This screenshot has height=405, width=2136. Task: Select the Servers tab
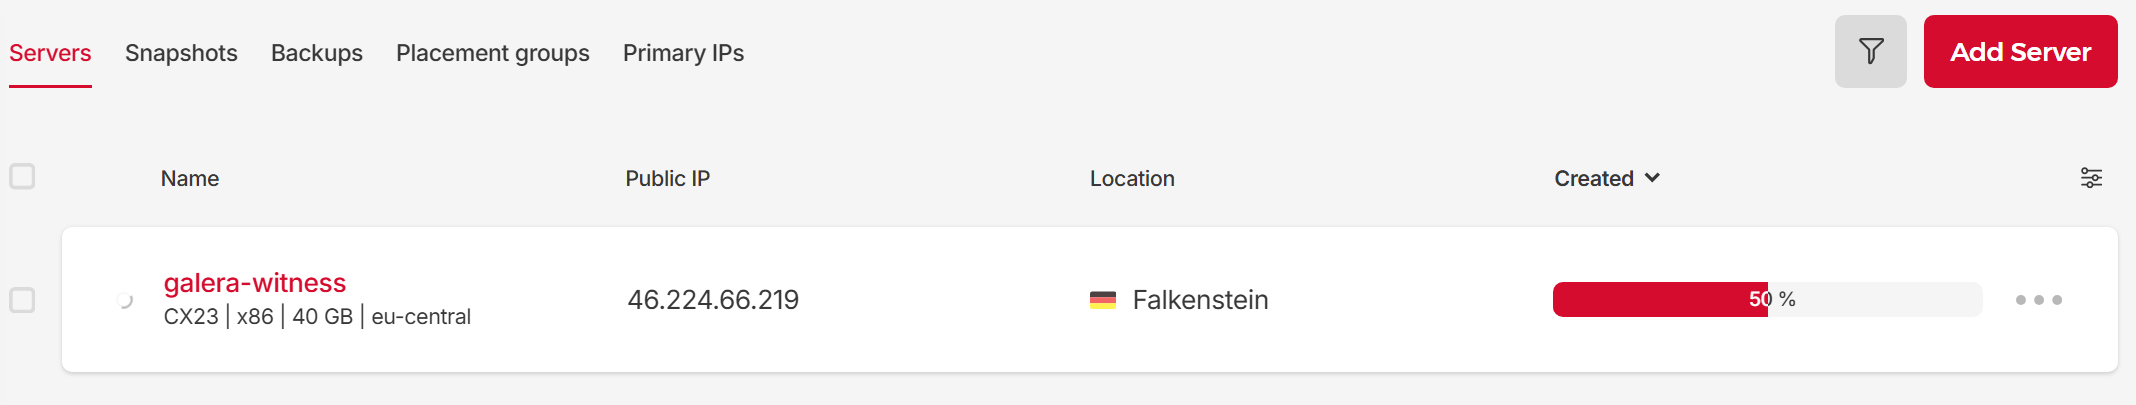(50, 53)
